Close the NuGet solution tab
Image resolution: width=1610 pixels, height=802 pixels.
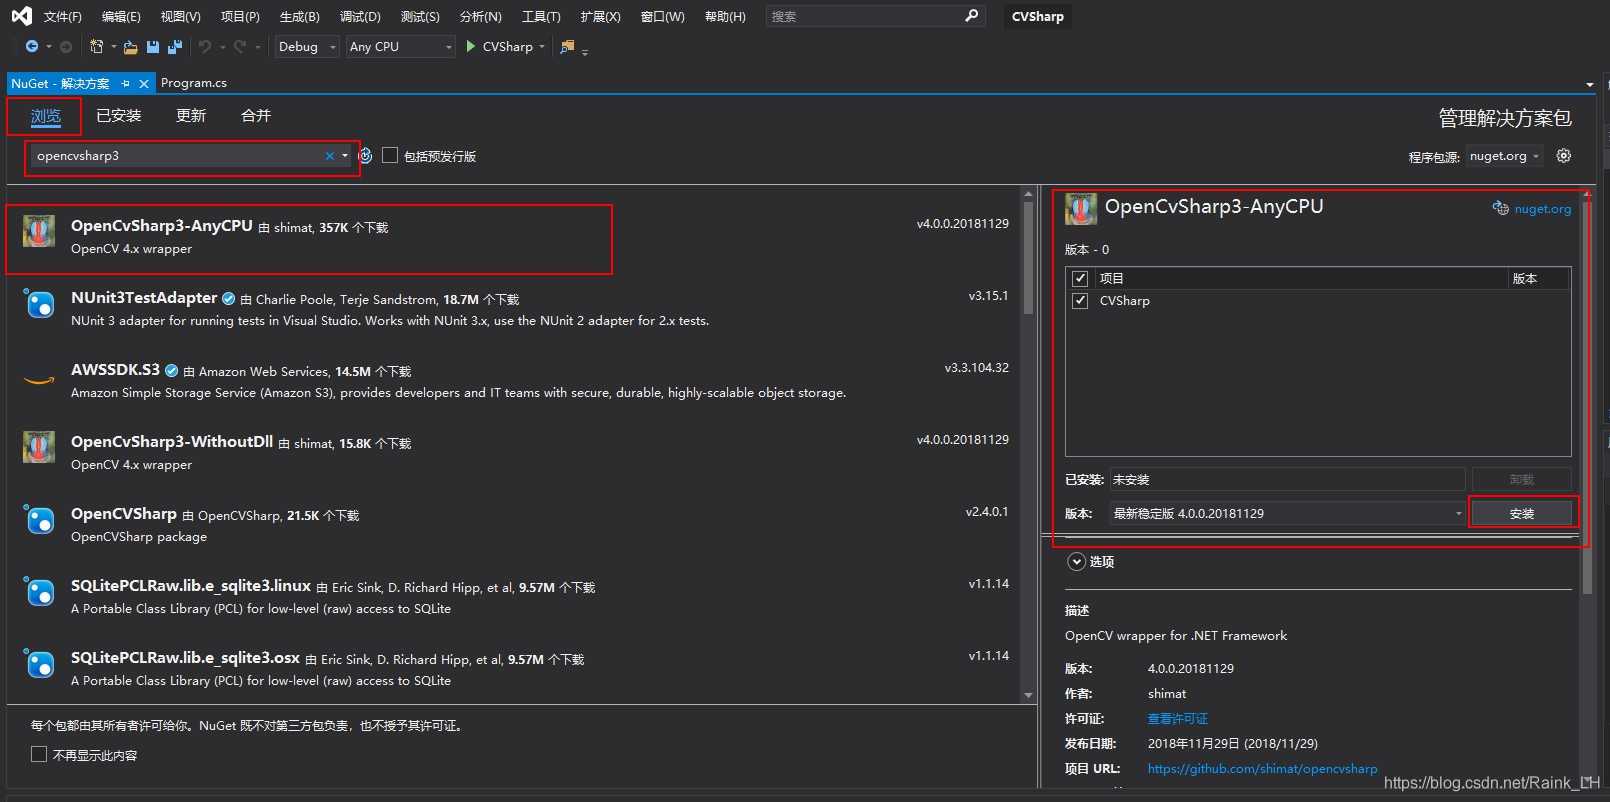[x=144, y=84]
